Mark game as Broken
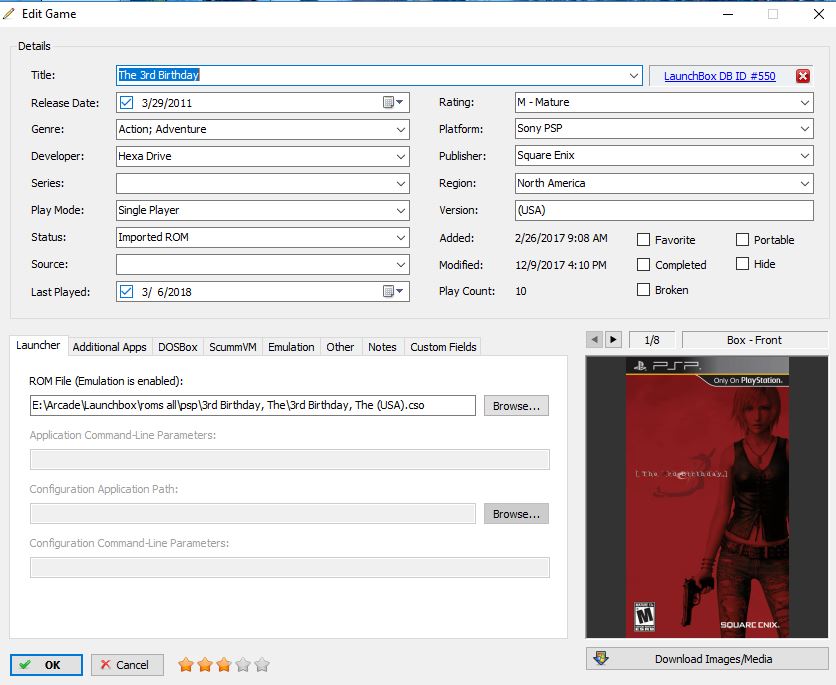836x685 pixels. pos(644,289)
